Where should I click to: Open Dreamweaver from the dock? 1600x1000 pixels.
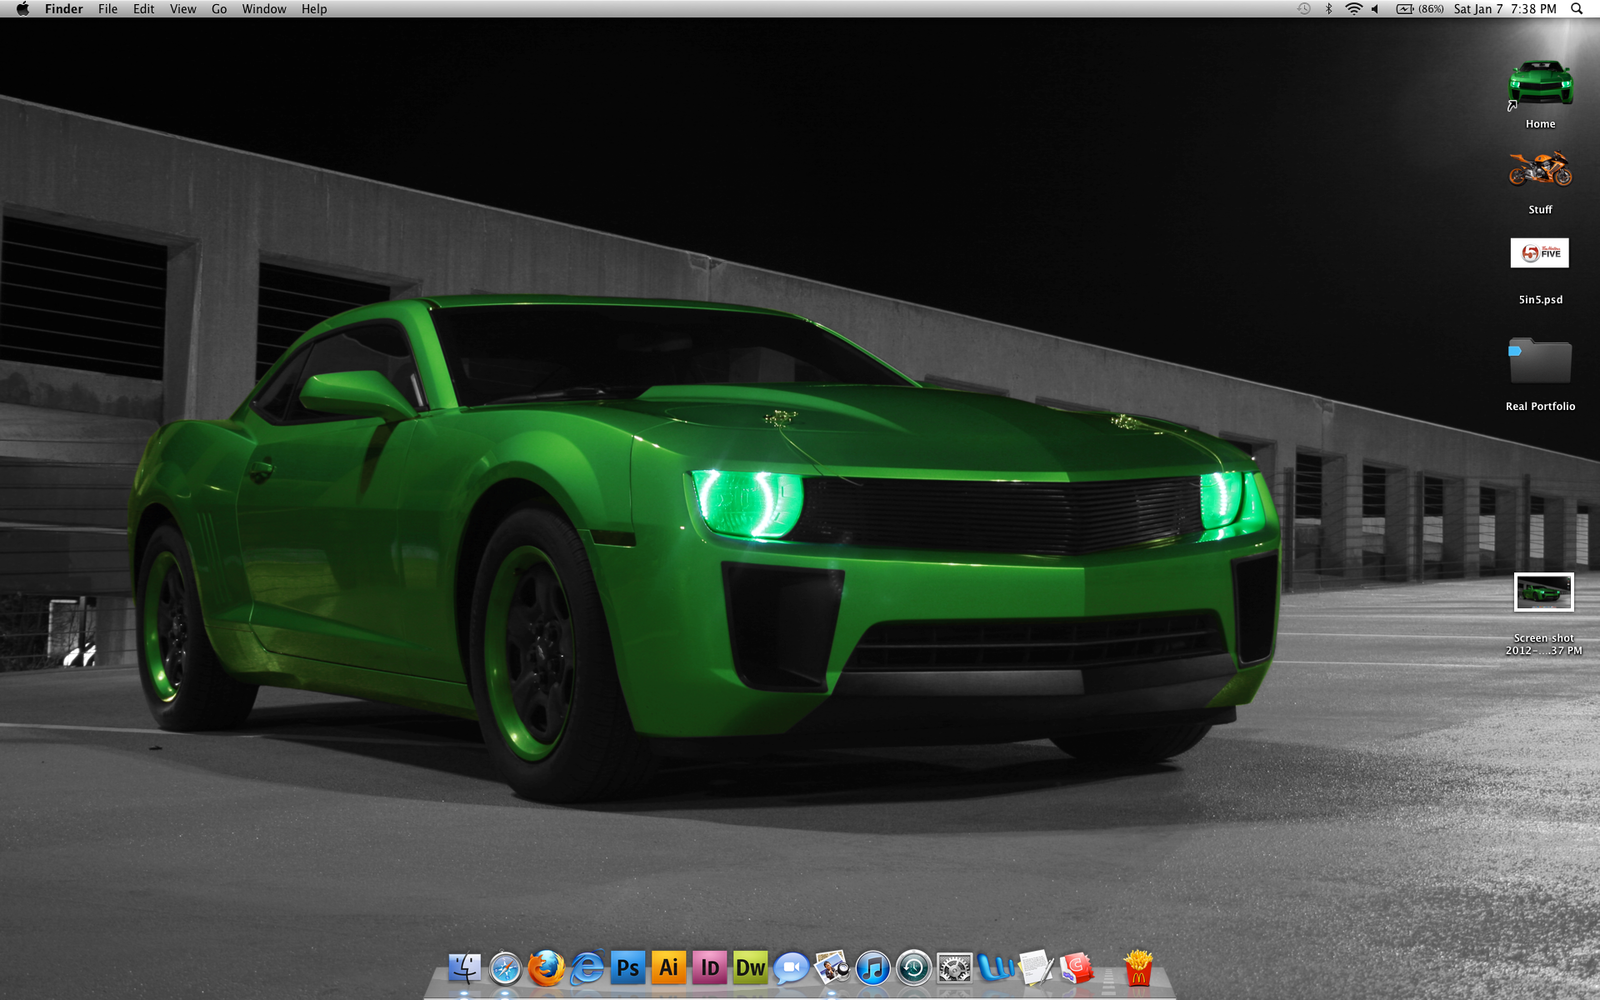coord(750,968)
